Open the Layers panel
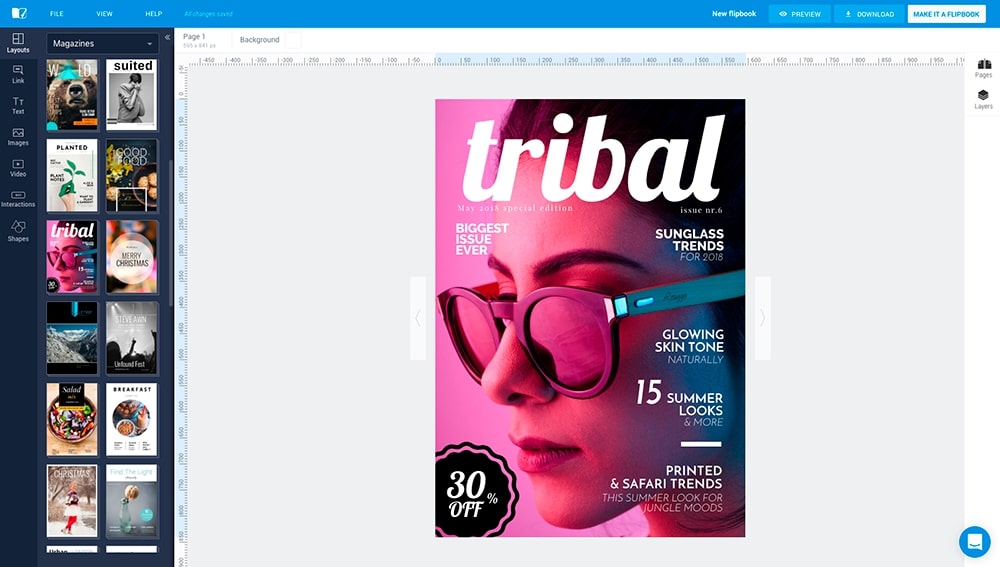 click(983, 99)
